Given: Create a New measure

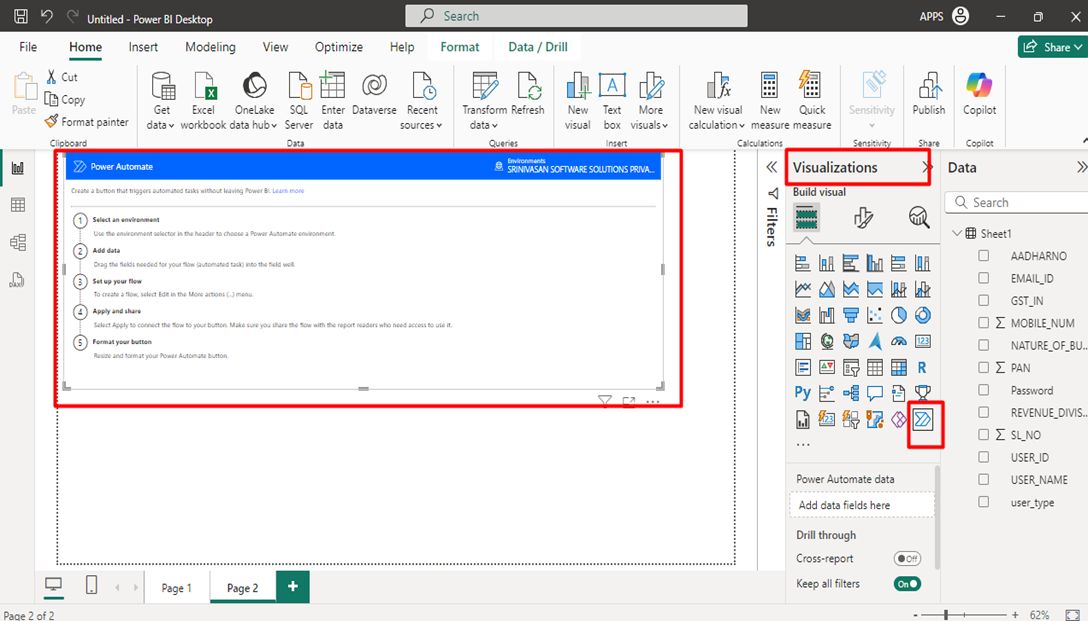Looking at the screenshot, I should point(770,101).
